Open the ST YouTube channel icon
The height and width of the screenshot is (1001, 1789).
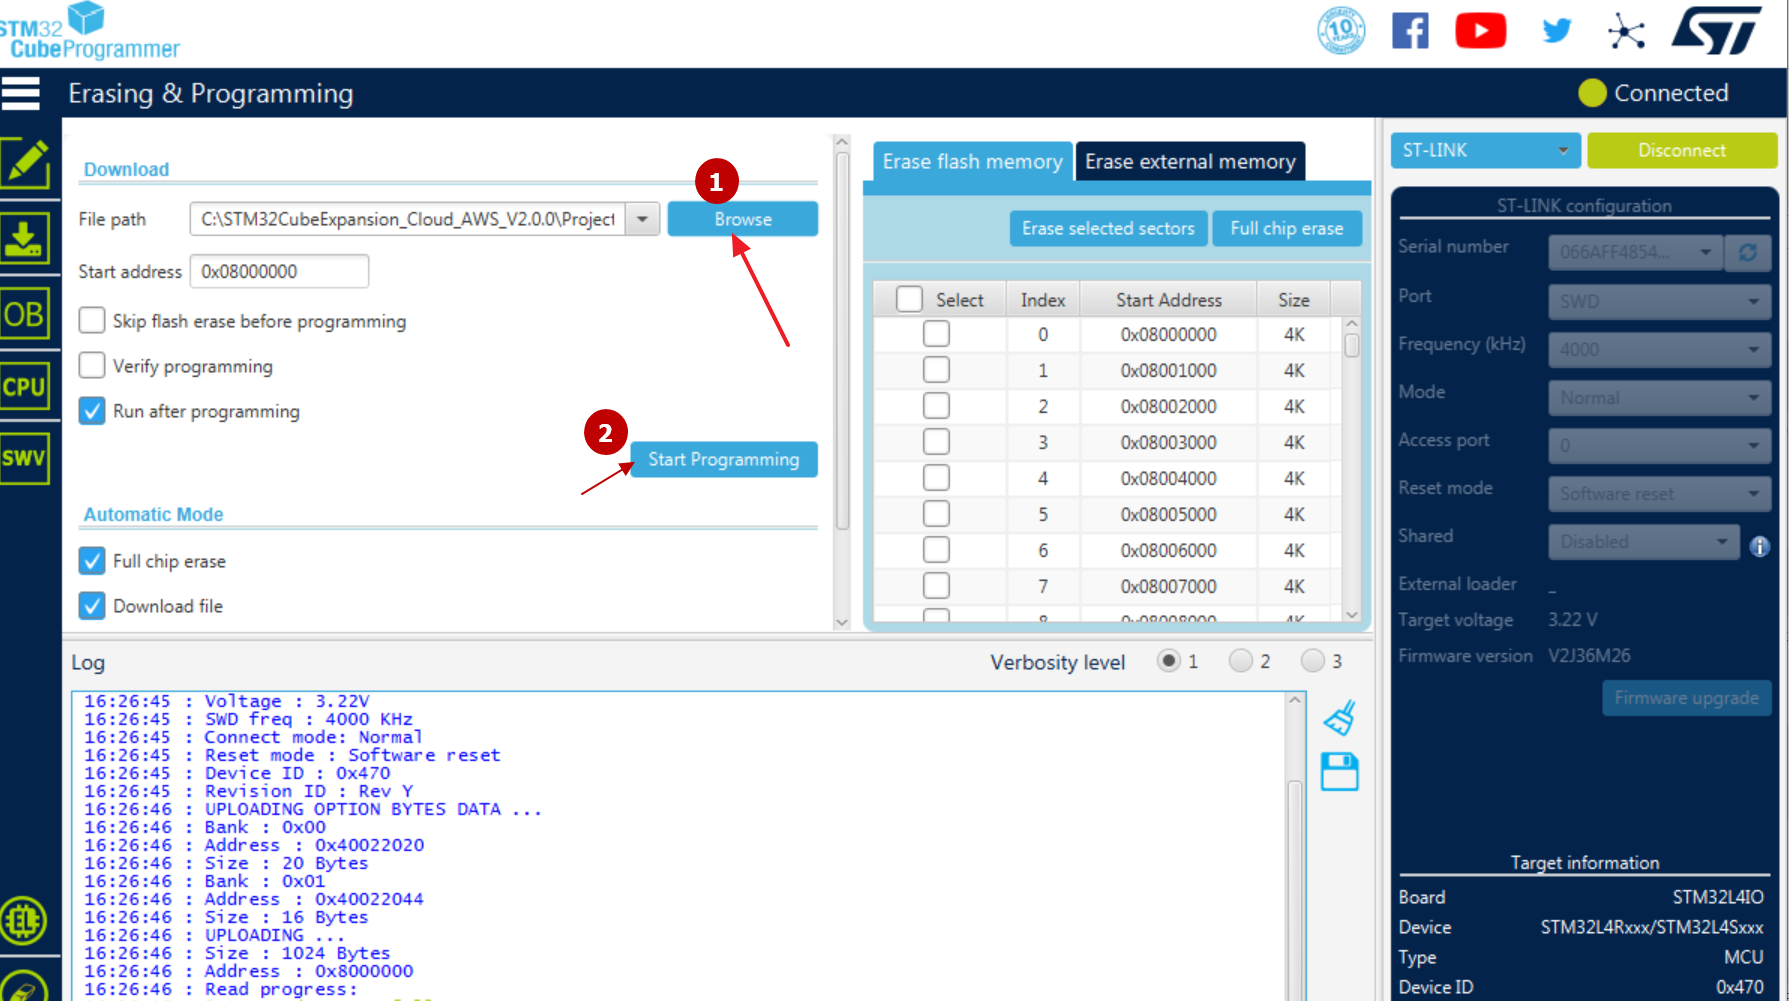pos(1480,31)
